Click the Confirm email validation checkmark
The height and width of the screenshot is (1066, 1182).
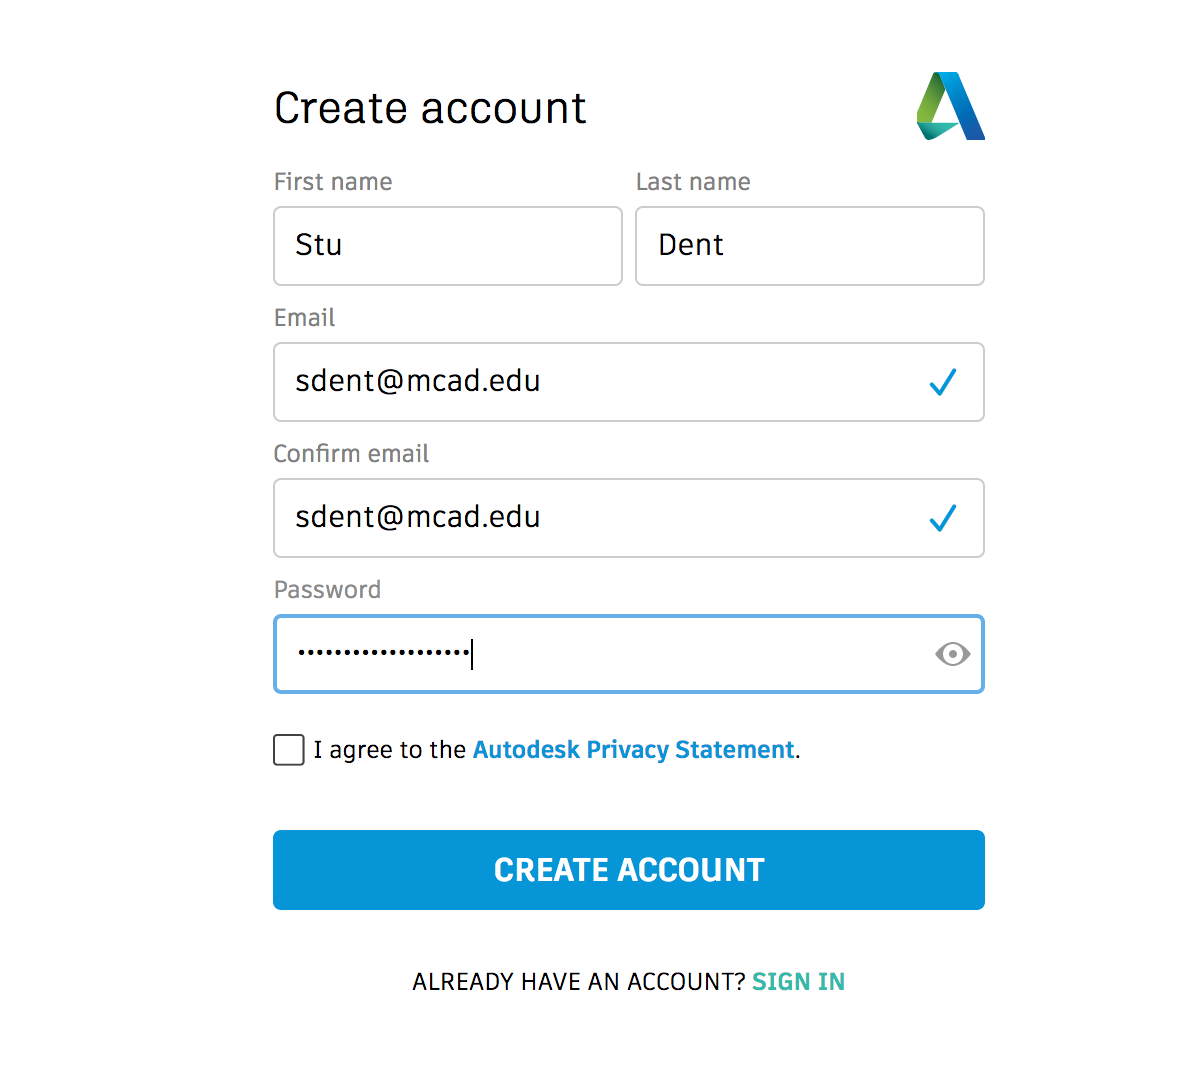pyautogui.click(x=942, y=518)
